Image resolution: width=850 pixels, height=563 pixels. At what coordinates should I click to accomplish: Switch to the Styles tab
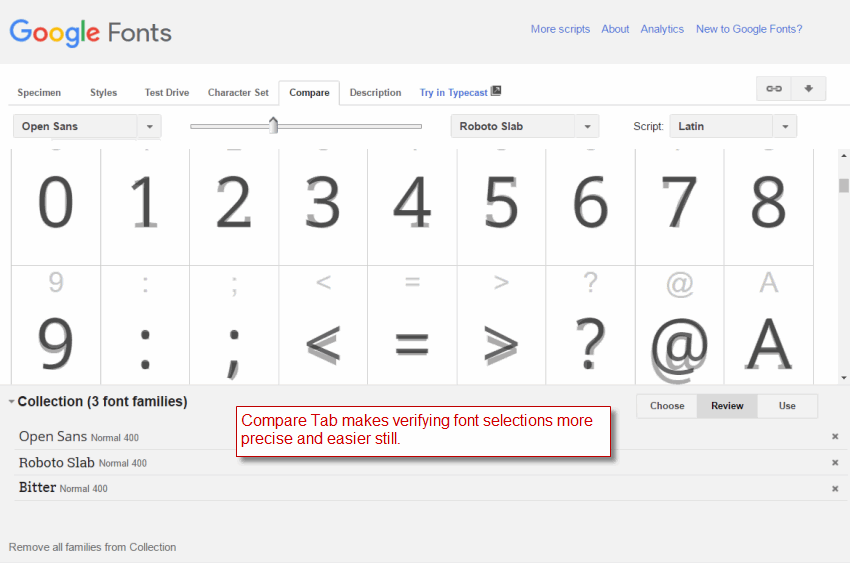point(104,93)
